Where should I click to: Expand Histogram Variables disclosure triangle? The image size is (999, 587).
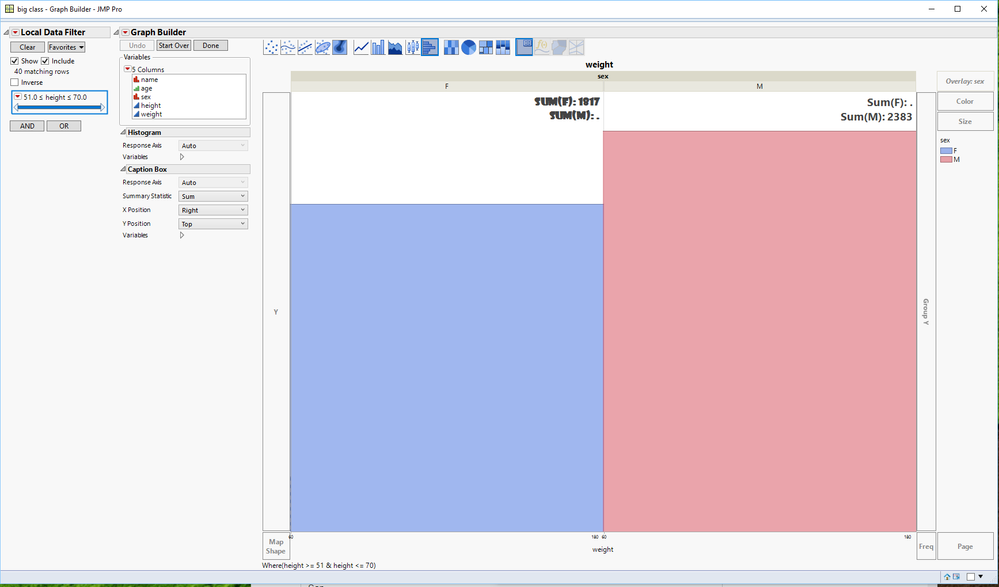pyautogui.click(x=182, y=156)
